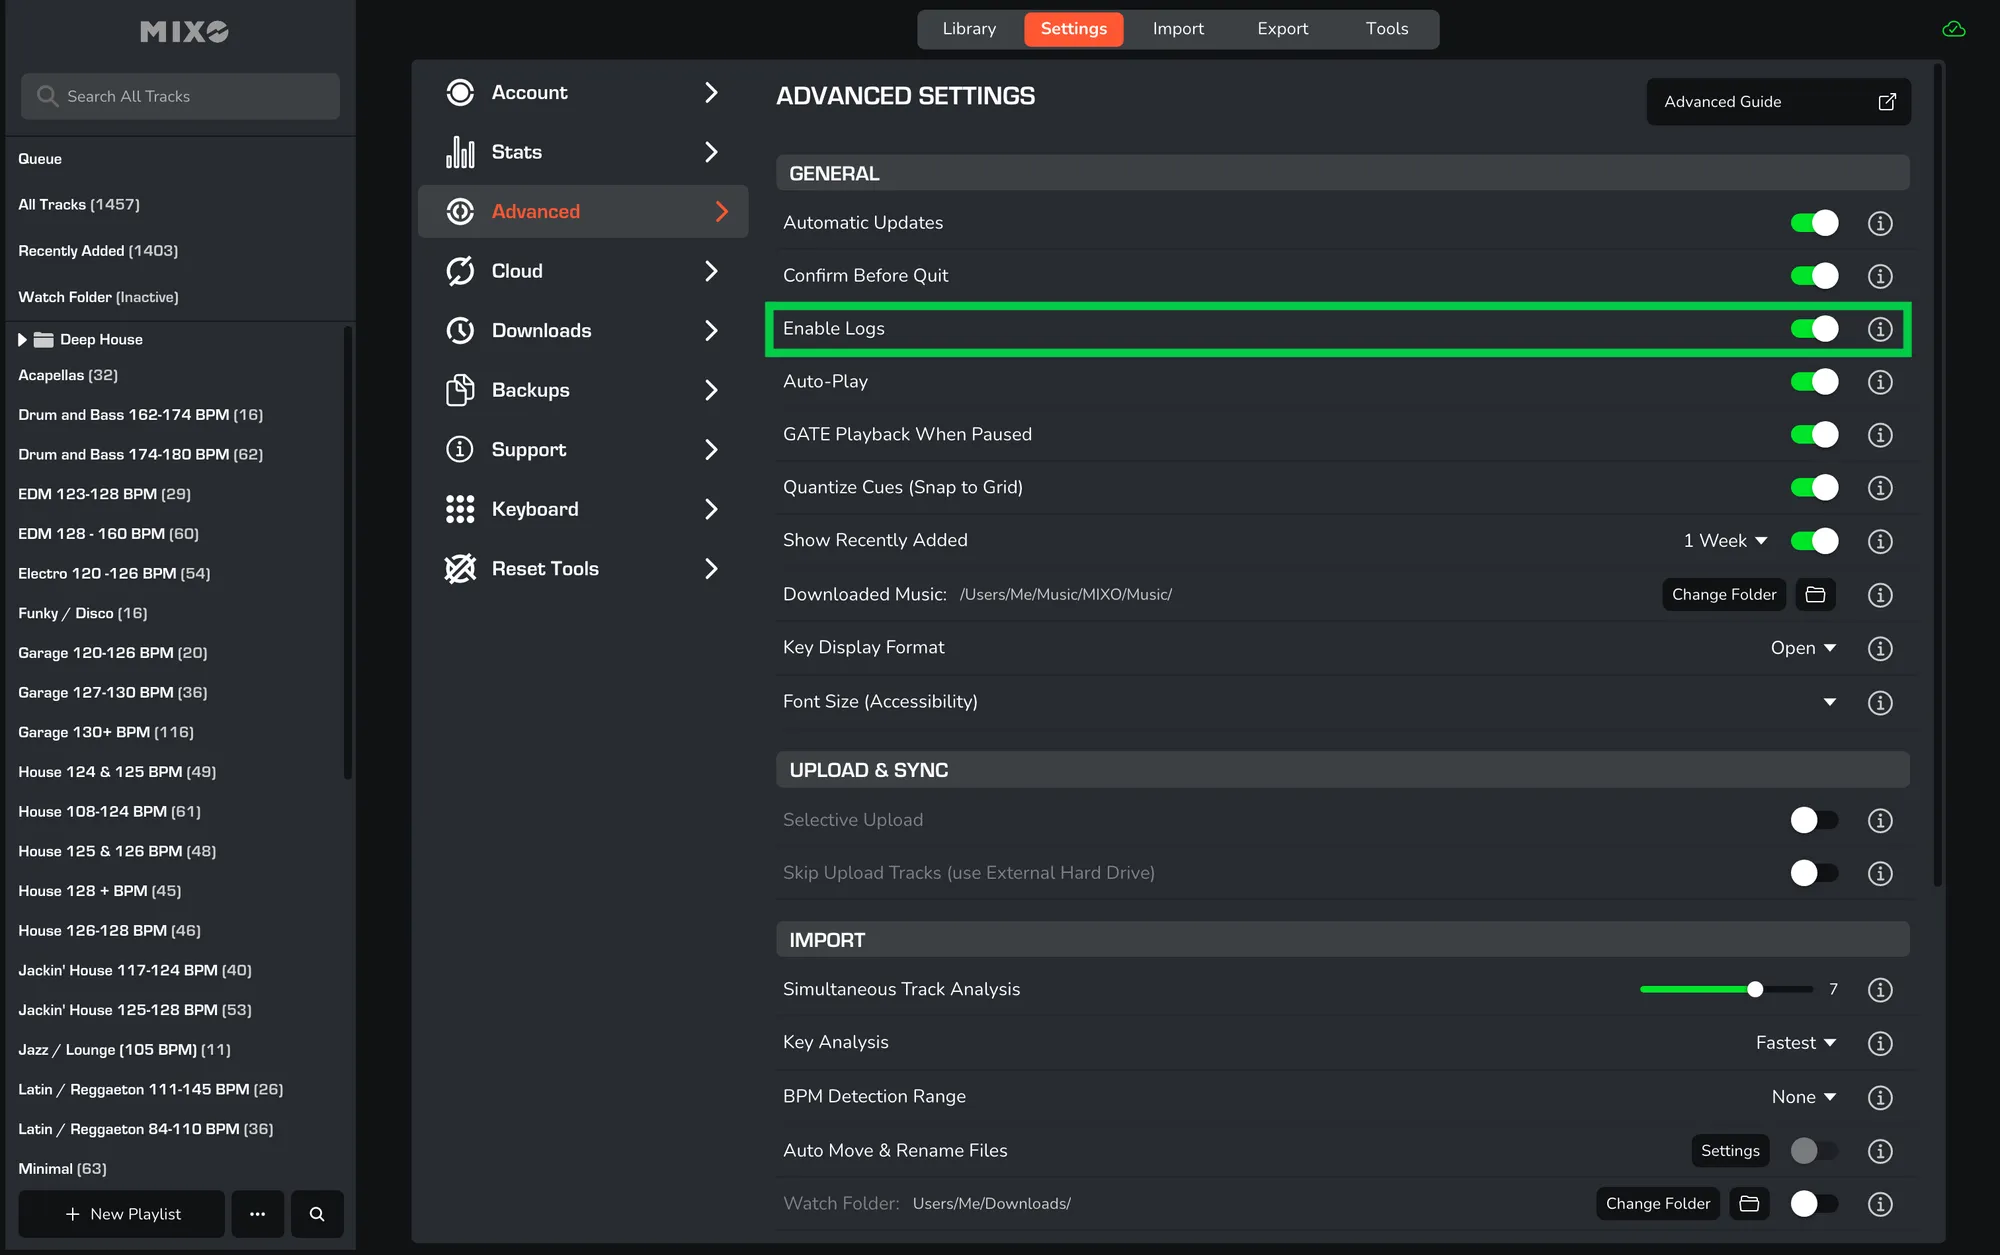The image size is (2000, 1255).
Task: Click playlist search magnifier button
Action: (317, 1214)
